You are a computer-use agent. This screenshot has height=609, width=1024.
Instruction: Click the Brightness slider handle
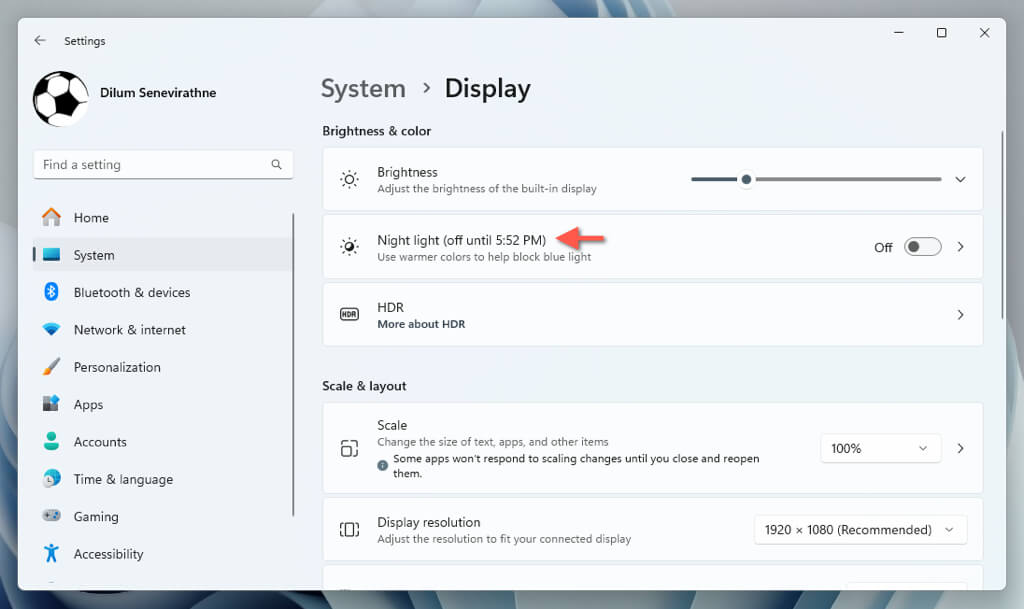coord(746,179)
